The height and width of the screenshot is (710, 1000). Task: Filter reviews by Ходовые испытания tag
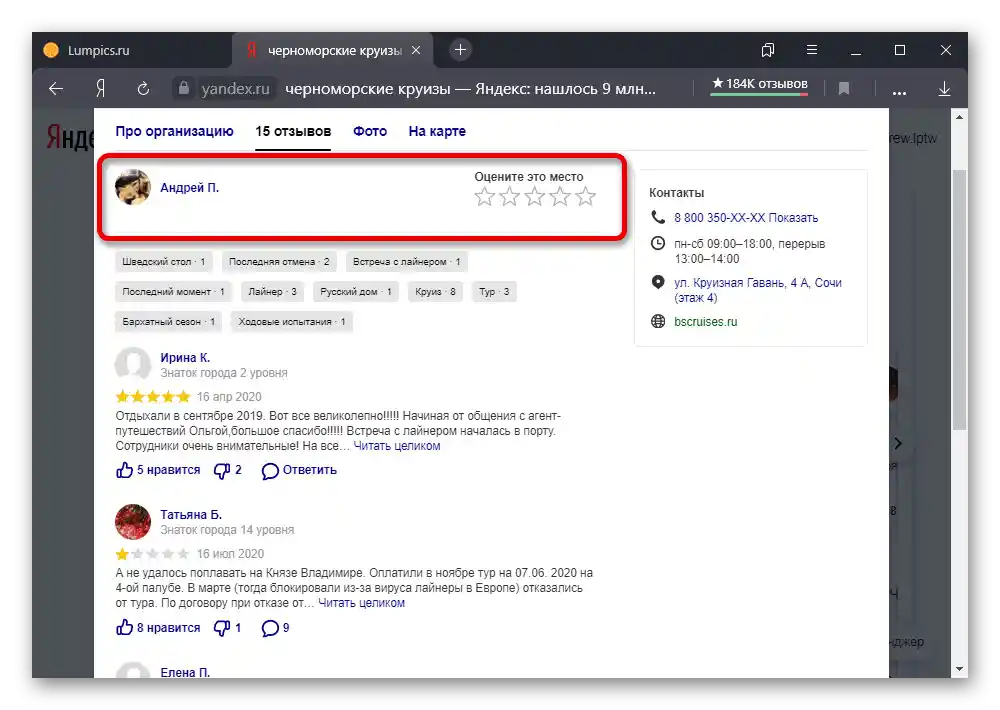(292, 322)
